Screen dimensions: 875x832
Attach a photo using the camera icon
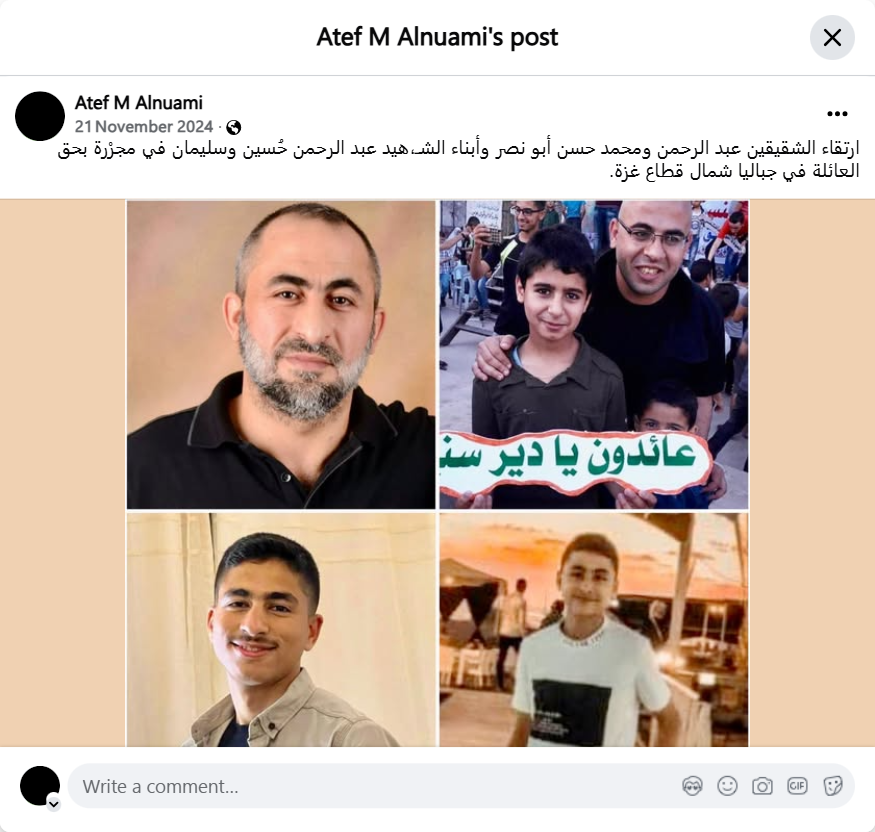(762, 786)
